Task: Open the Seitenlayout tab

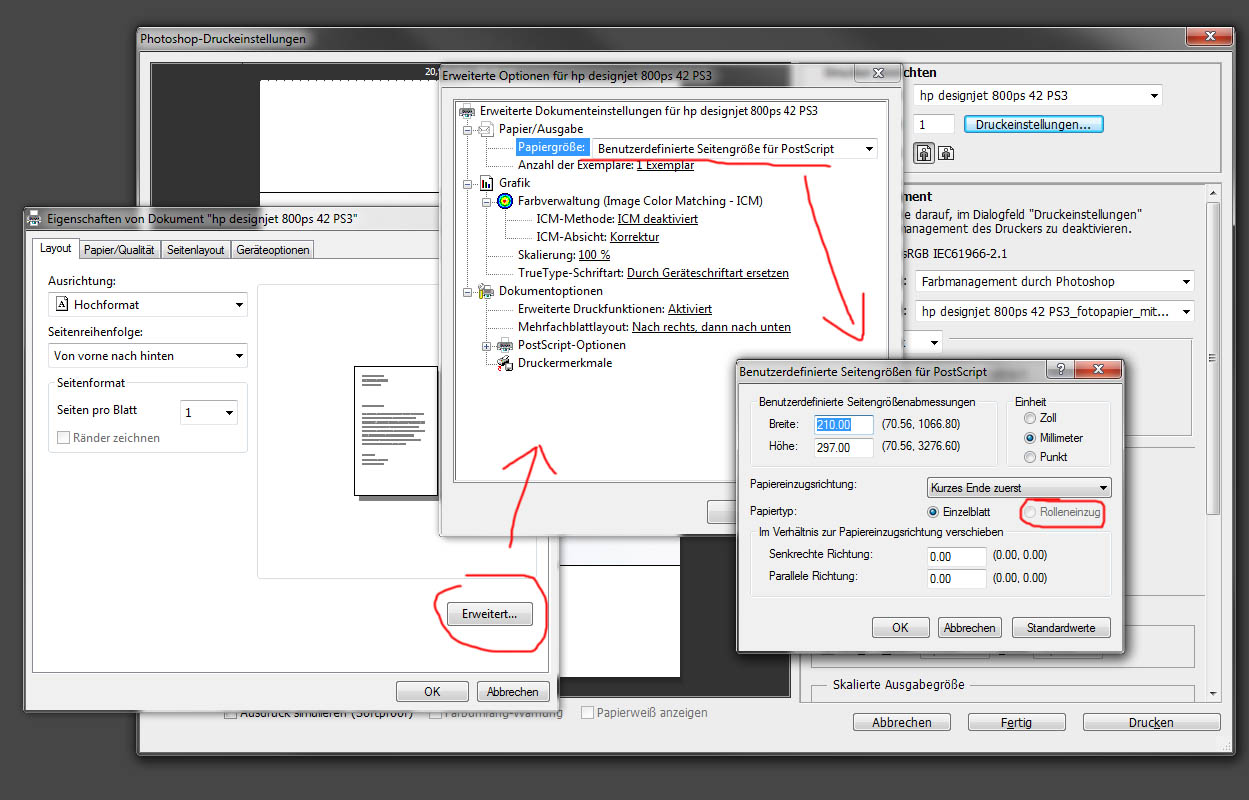Action: pyautogui.click(x=196, y=250)
